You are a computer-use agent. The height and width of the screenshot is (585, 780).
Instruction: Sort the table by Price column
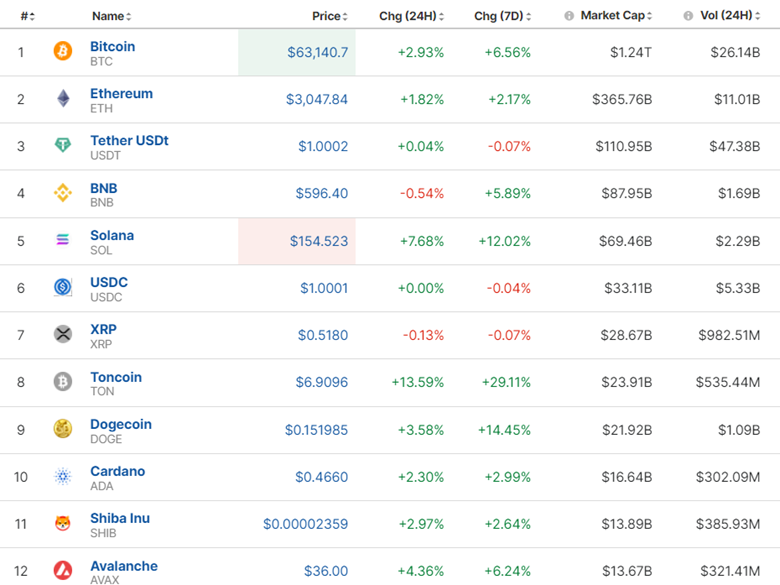pyautogui.click(x=330, y=16)
